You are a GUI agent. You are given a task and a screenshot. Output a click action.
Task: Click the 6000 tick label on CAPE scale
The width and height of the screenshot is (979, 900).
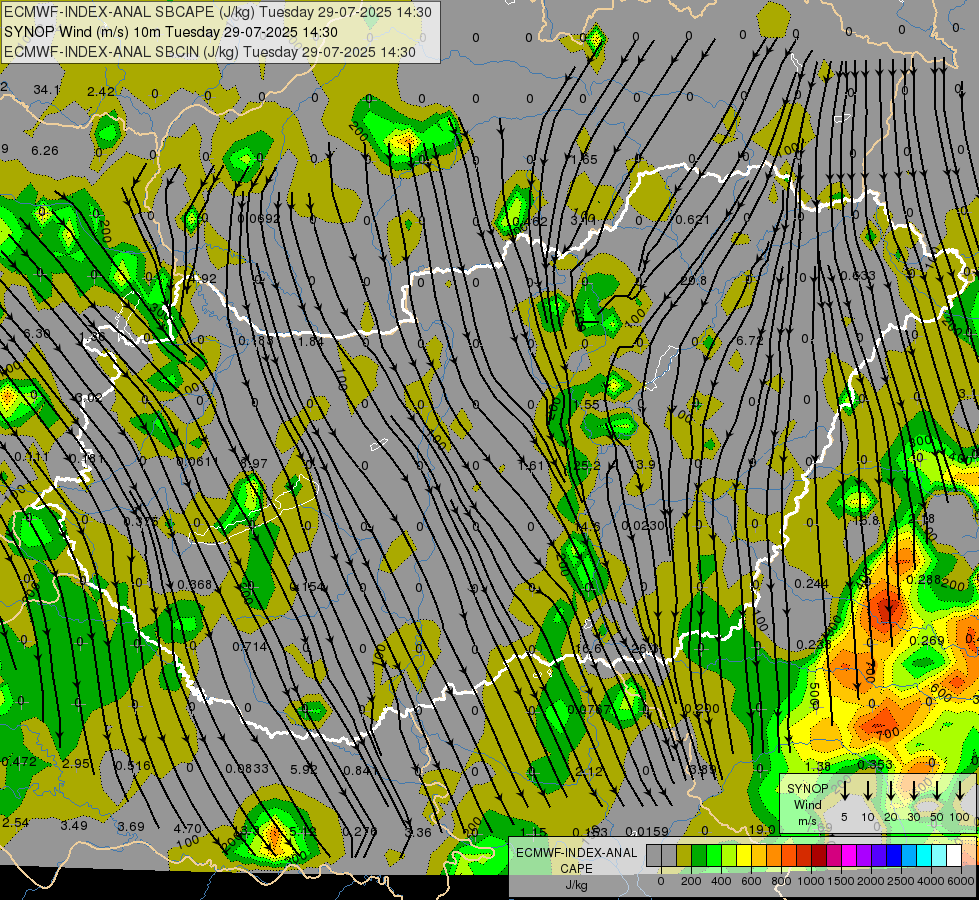[961, 881]
